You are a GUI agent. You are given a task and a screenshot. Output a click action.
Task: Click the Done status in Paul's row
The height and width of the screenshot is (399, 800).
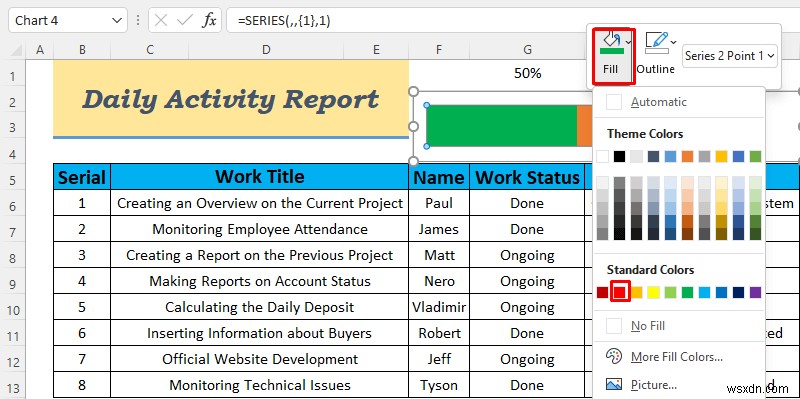tap(527, 203)
